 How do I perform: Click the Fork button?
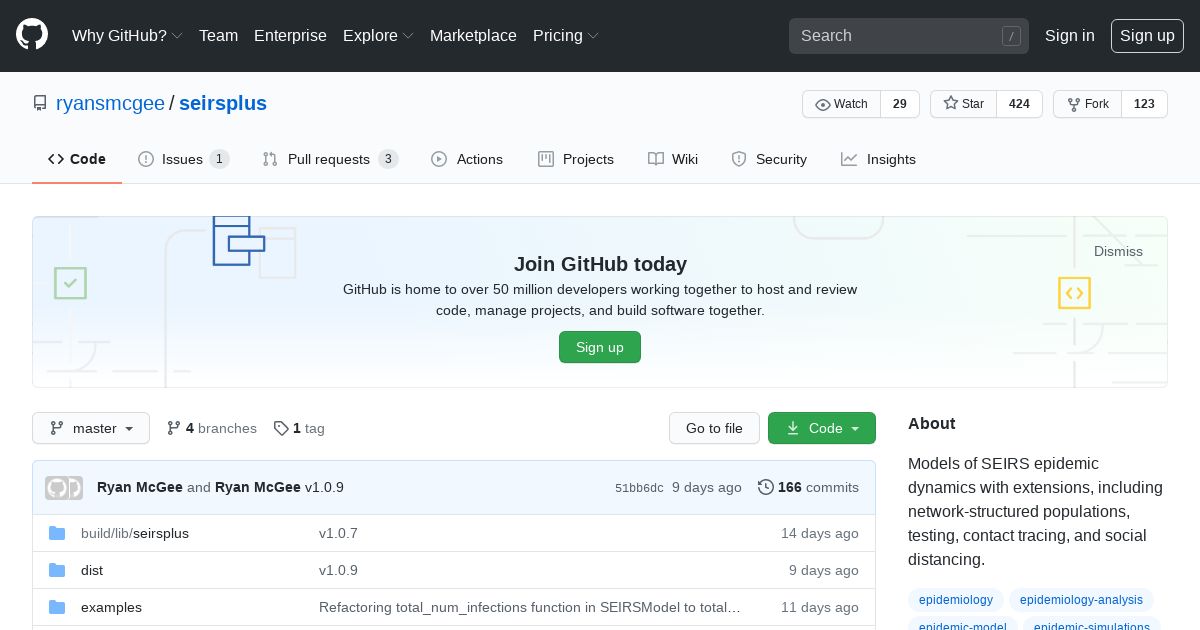(1087, 104)
